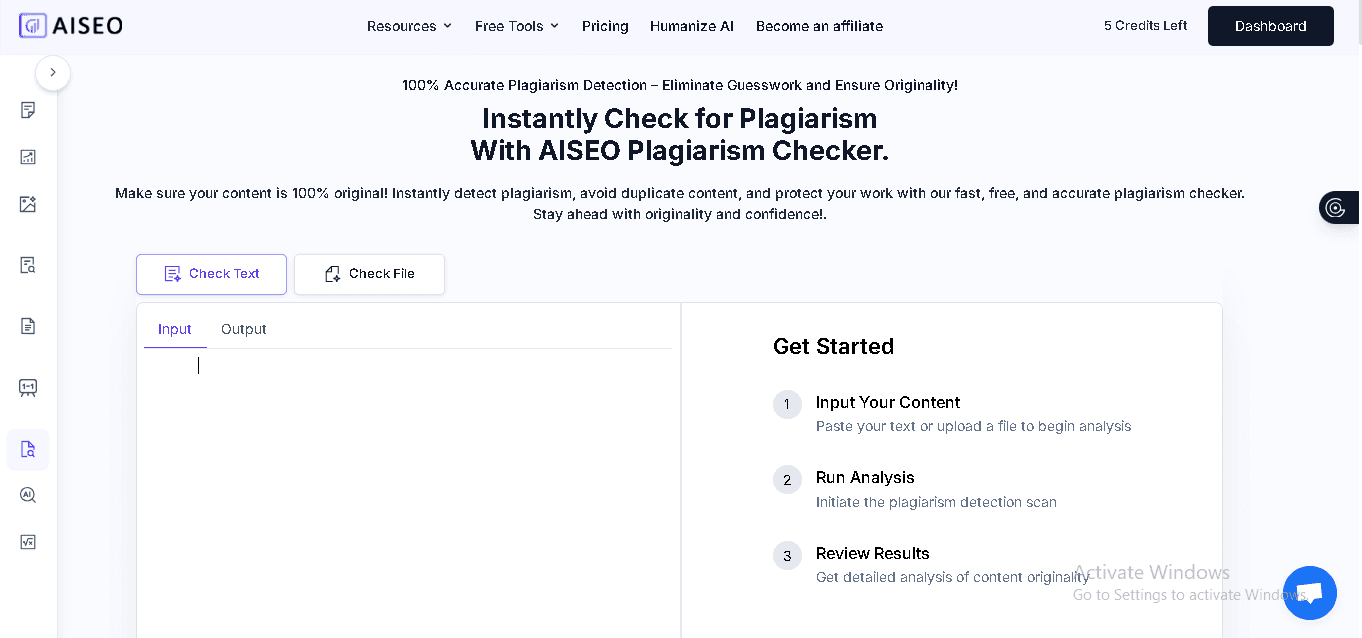This screenshot has width=1362, height=638.
Task: Switch to the Output tab
Action: [243, 328]
